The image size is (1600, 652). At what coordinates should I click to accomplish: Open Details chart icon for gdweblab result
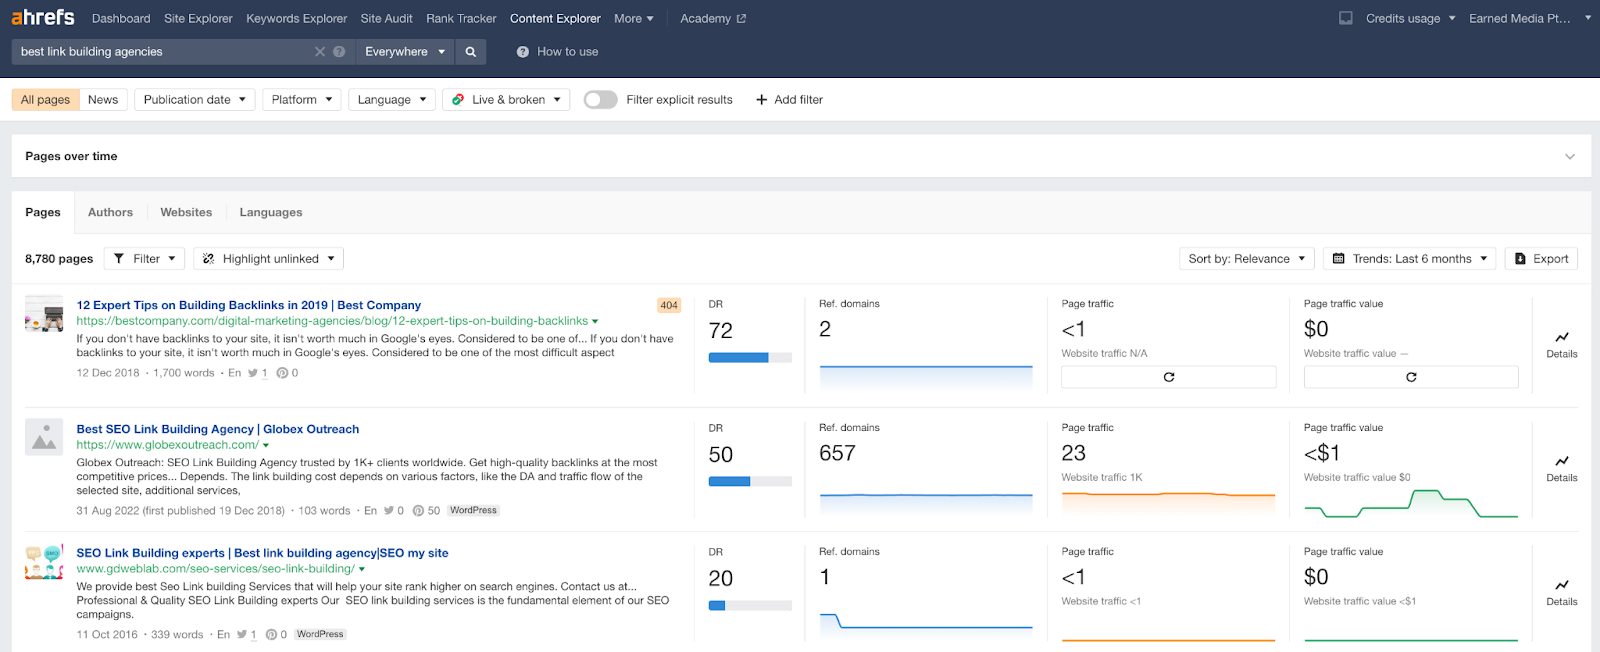(1562, 585)
